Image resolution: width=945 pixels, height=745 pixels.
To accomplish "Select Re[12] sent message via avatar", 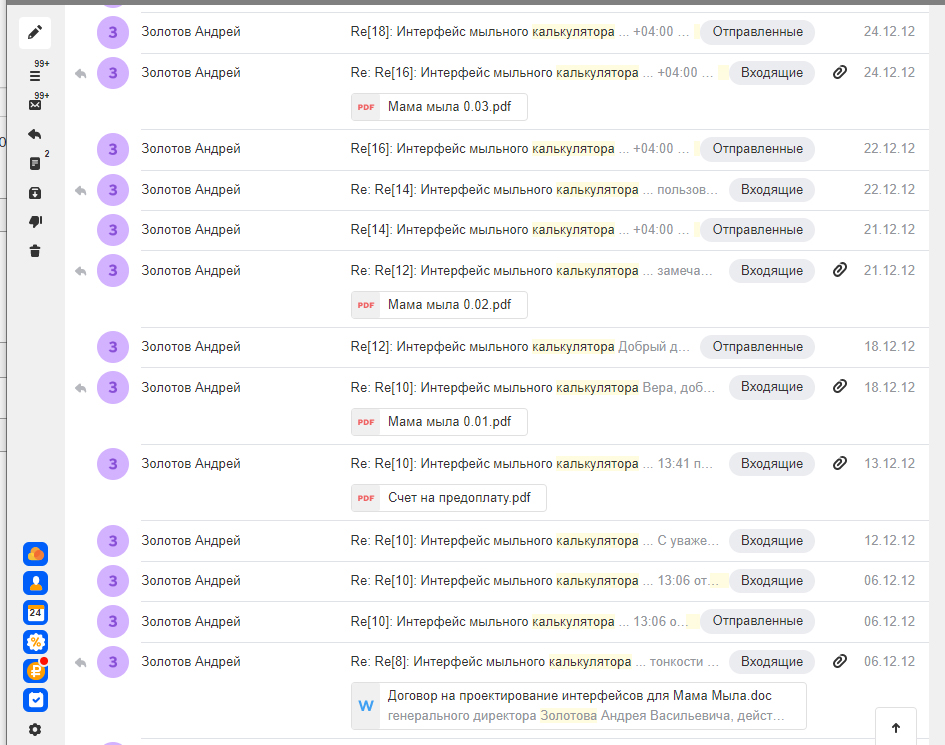I will 113,347.
